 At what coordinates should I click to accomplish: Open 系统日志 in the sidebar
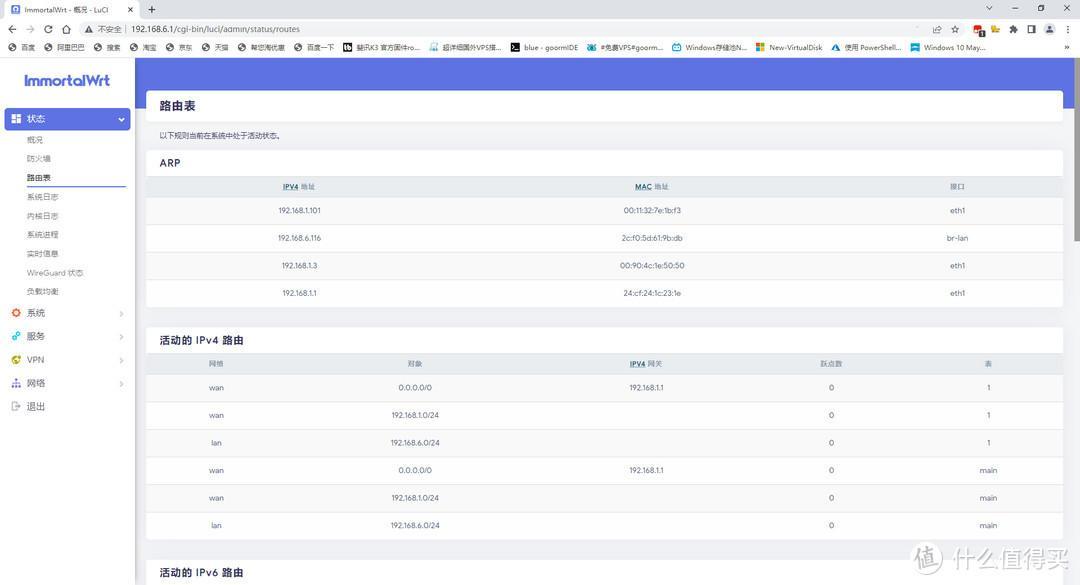(43, 197)
